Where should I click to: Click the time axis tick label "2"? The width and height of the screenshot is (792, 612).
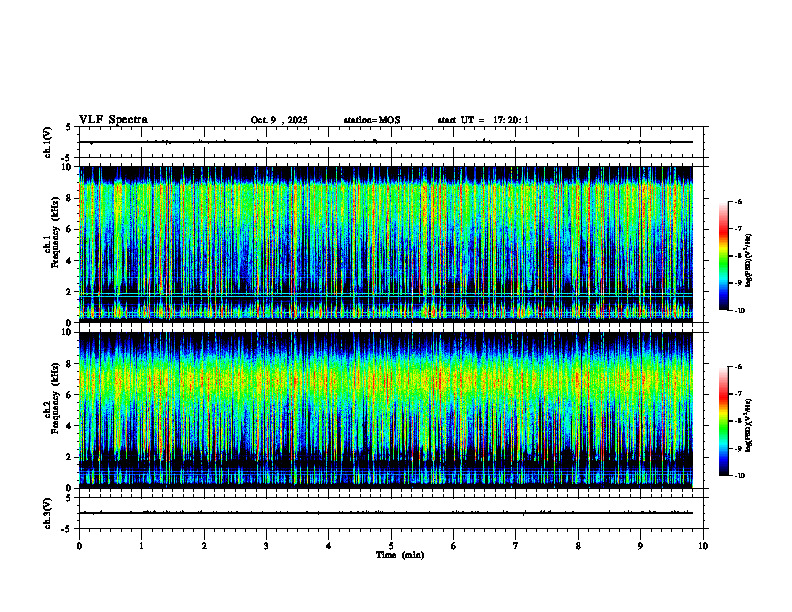click(x=204, y=546)
